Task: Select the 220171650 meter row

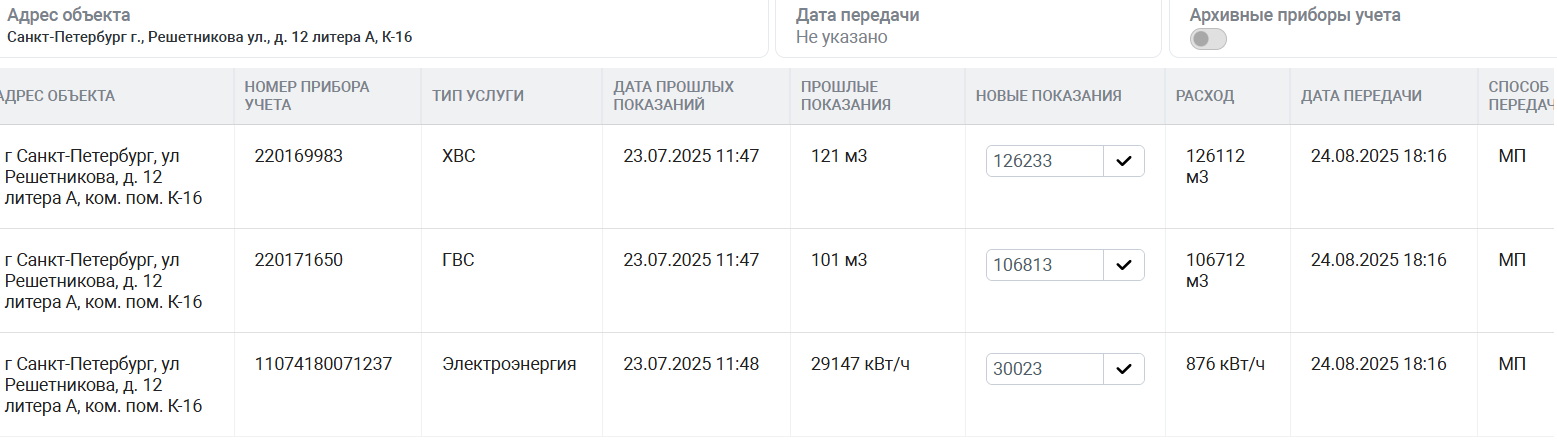Action: click(778, 281)
